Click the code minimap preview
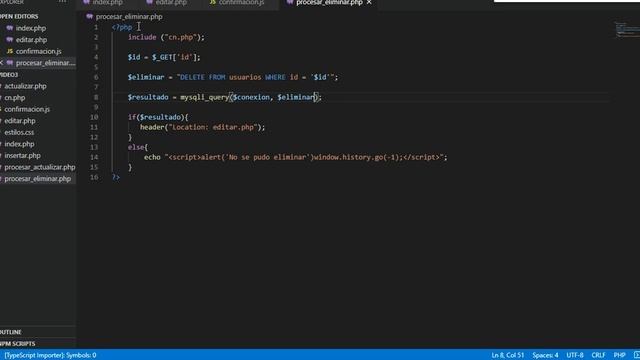640x360 pixels. pos(627,29)
